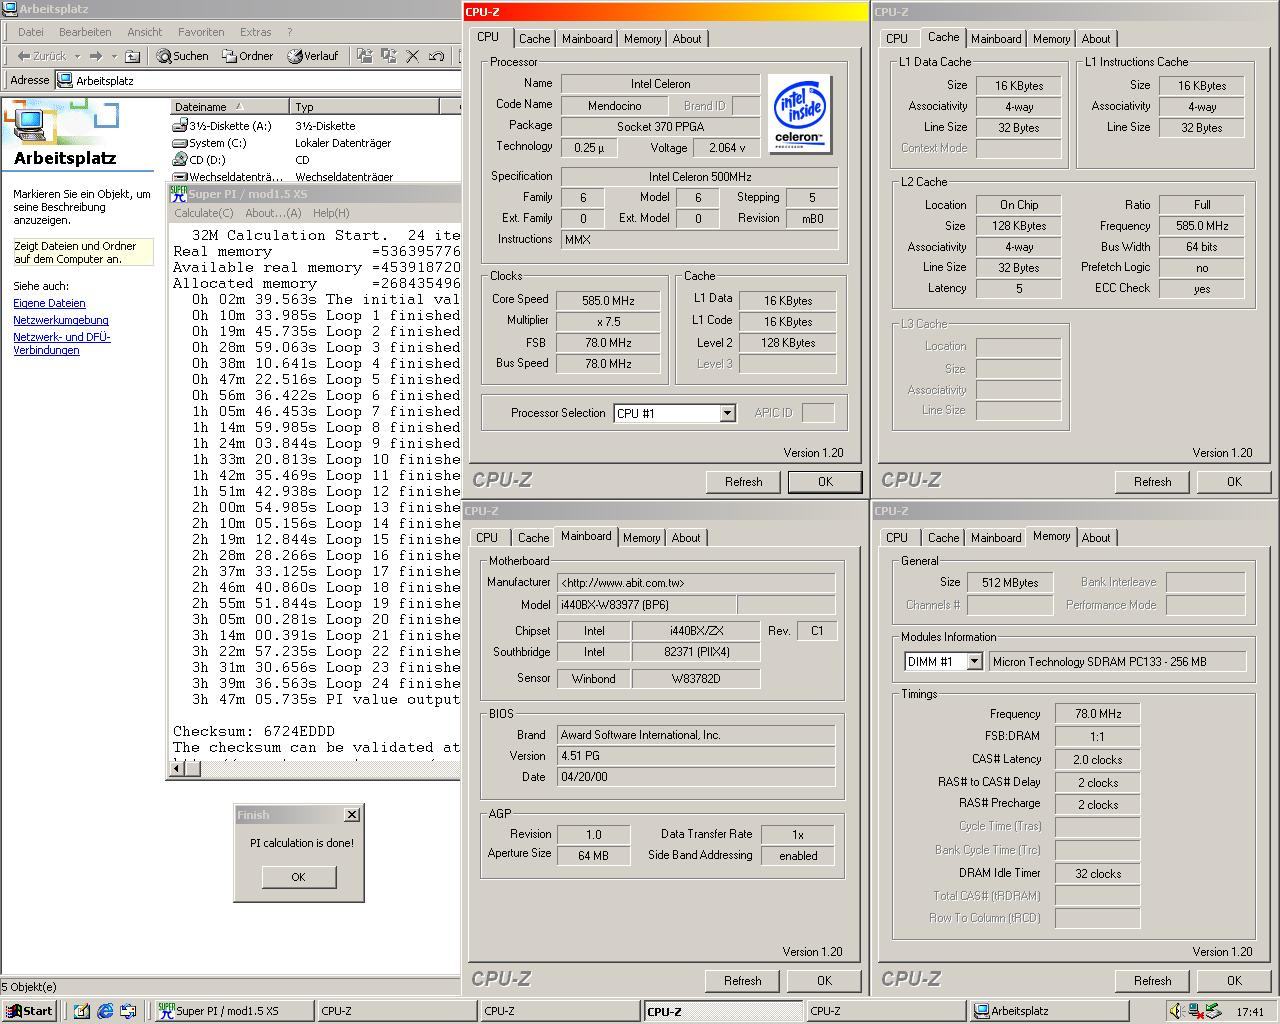Open the DIMM #1 module dropdown
1280x1024 pixels.
pos(974,661)
